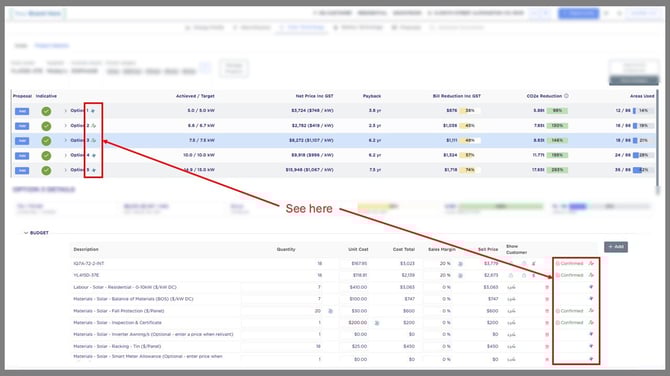Tick Confirmed checkbox for IQ7A-72-2-INT

558,263
